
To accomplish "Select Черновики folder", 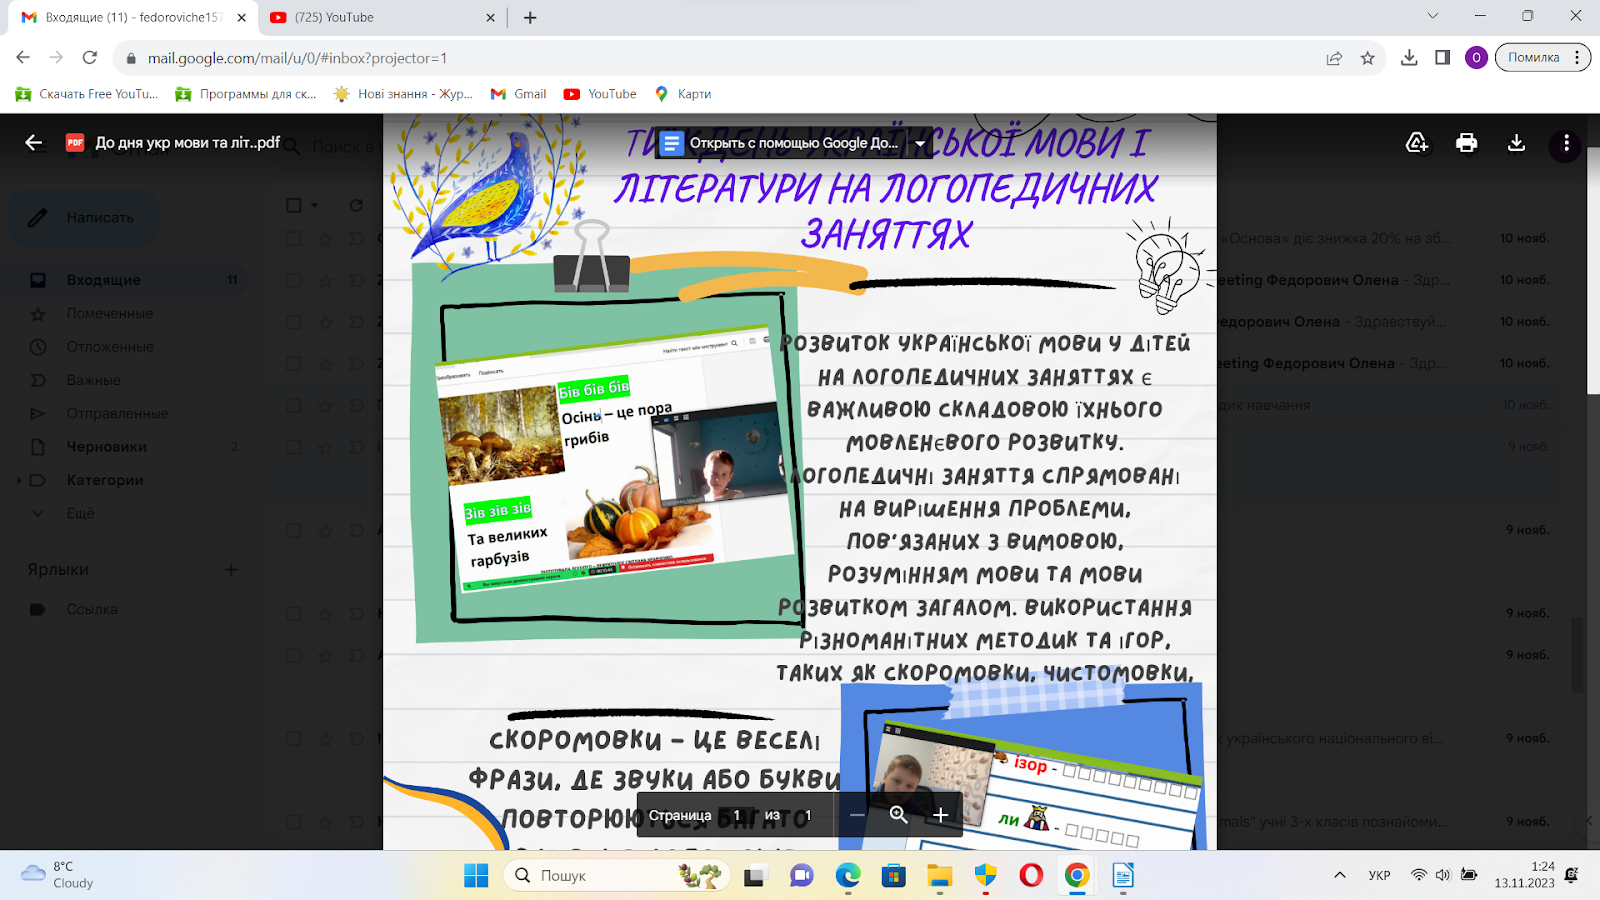I will (x=125, y=446).
